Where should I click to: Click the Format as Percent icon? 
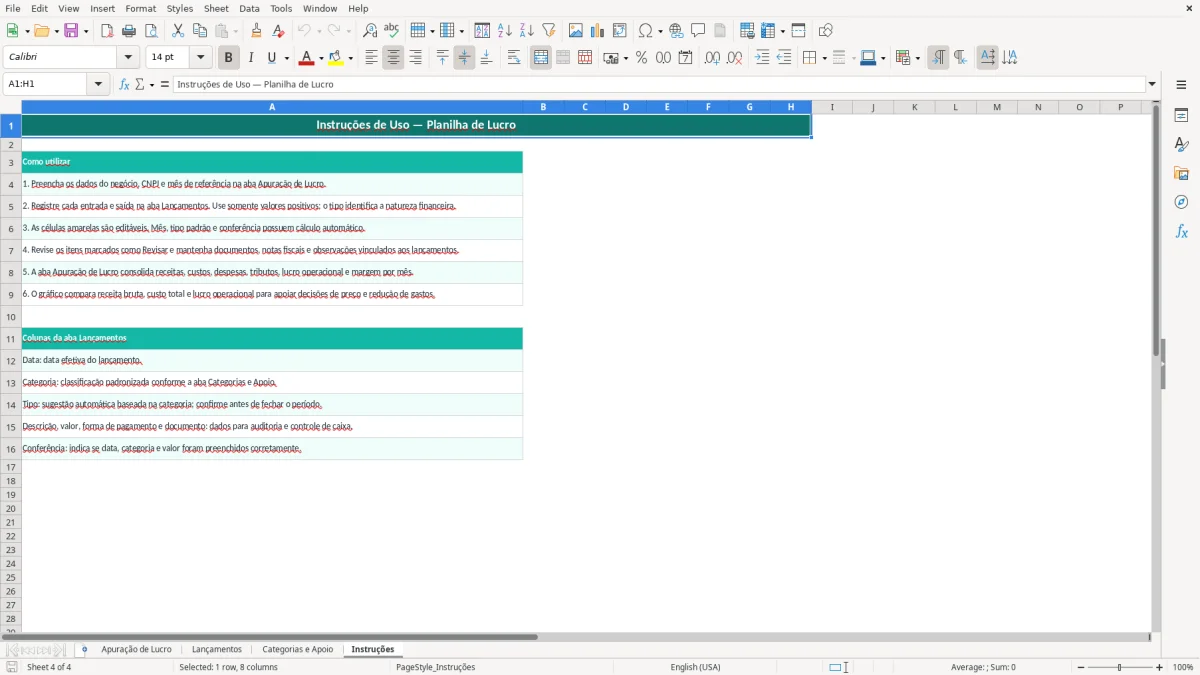pos(642,58)
